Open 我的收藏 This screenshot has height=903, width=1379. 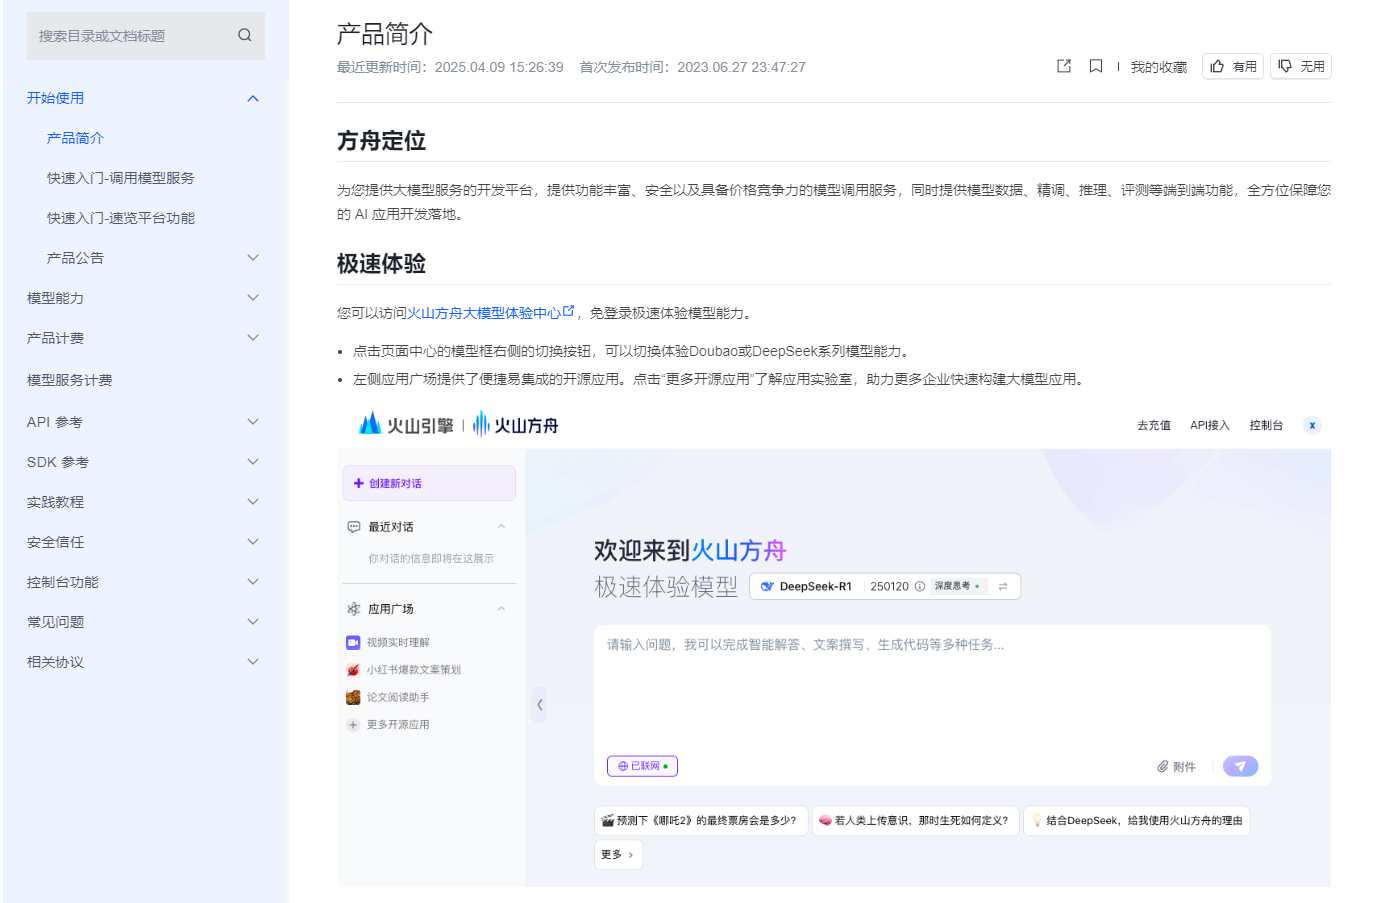pyautogui.click(x=1158, y=67)
